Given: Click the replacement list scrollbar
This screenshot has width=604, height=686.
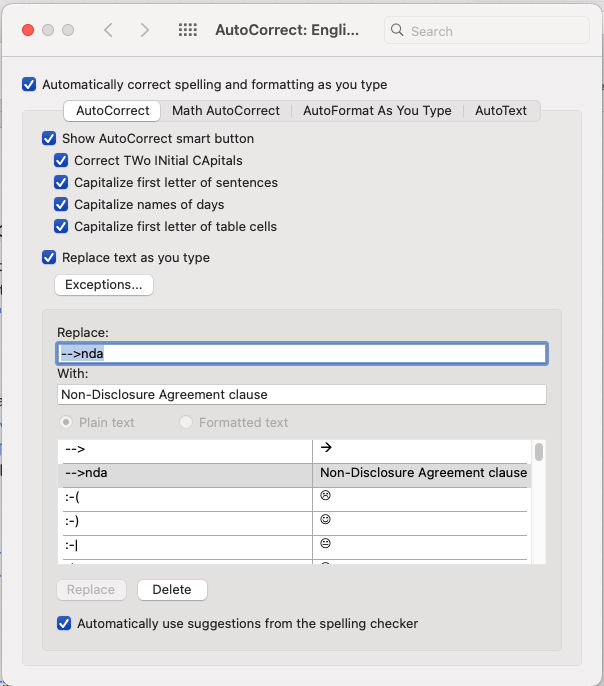Looking at the screenshot, I should pyautogui.click(x=539, y=452).
